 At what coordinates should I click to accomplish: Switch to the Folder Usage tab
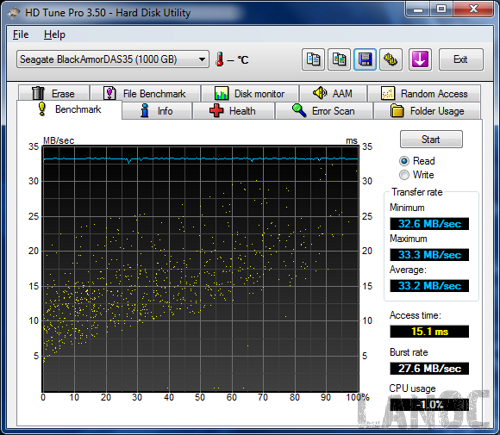coord(427,111)
